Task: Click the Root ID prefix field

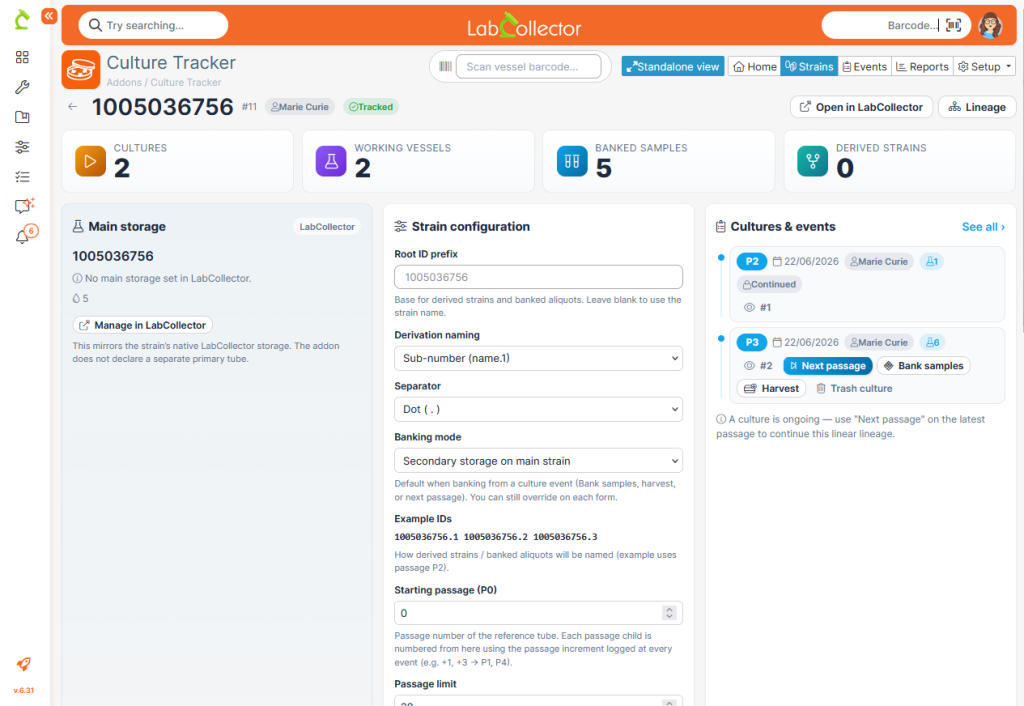Action: pos(538,277)
